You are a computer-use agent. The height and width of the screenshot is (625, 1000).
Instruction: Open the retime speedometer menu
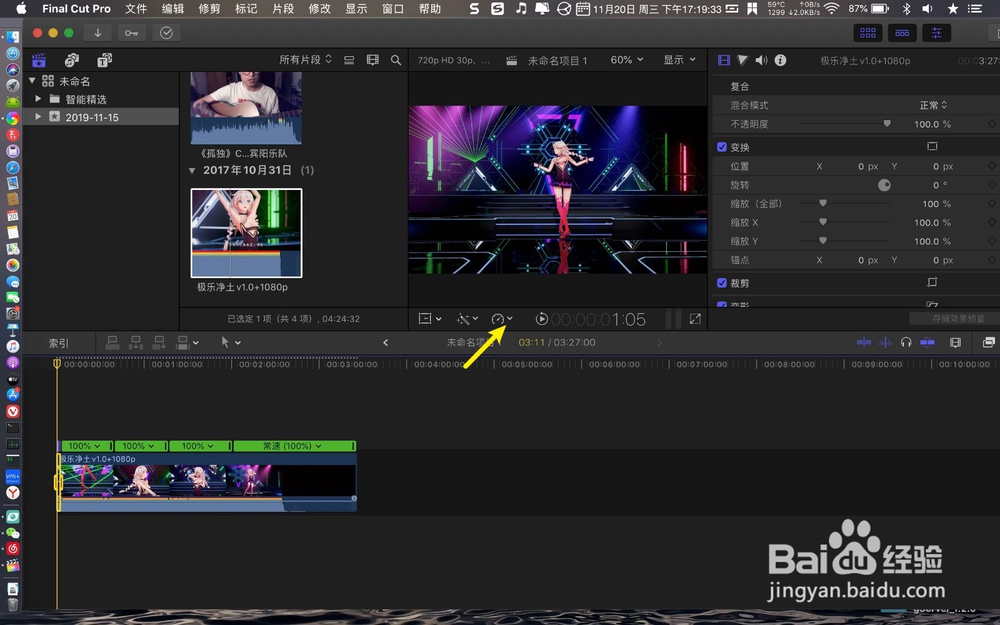[x=502, y=319]
